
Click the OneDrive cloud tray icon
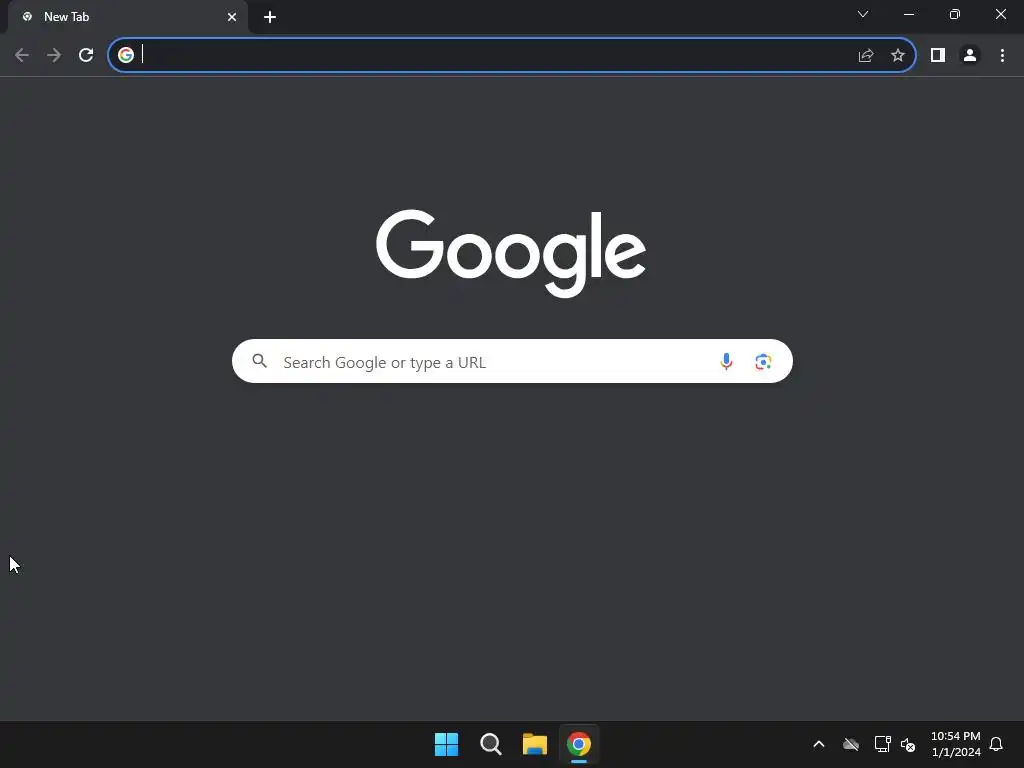click(x=850, y=744)
